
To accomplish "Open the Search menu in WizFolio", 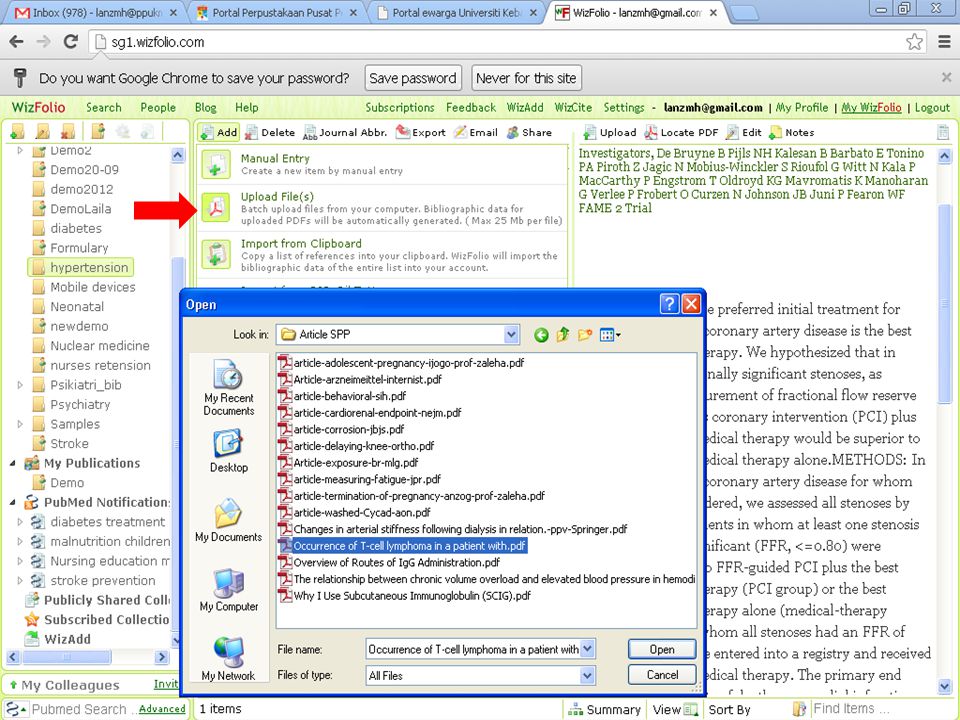I will click(x=103, y=107).
